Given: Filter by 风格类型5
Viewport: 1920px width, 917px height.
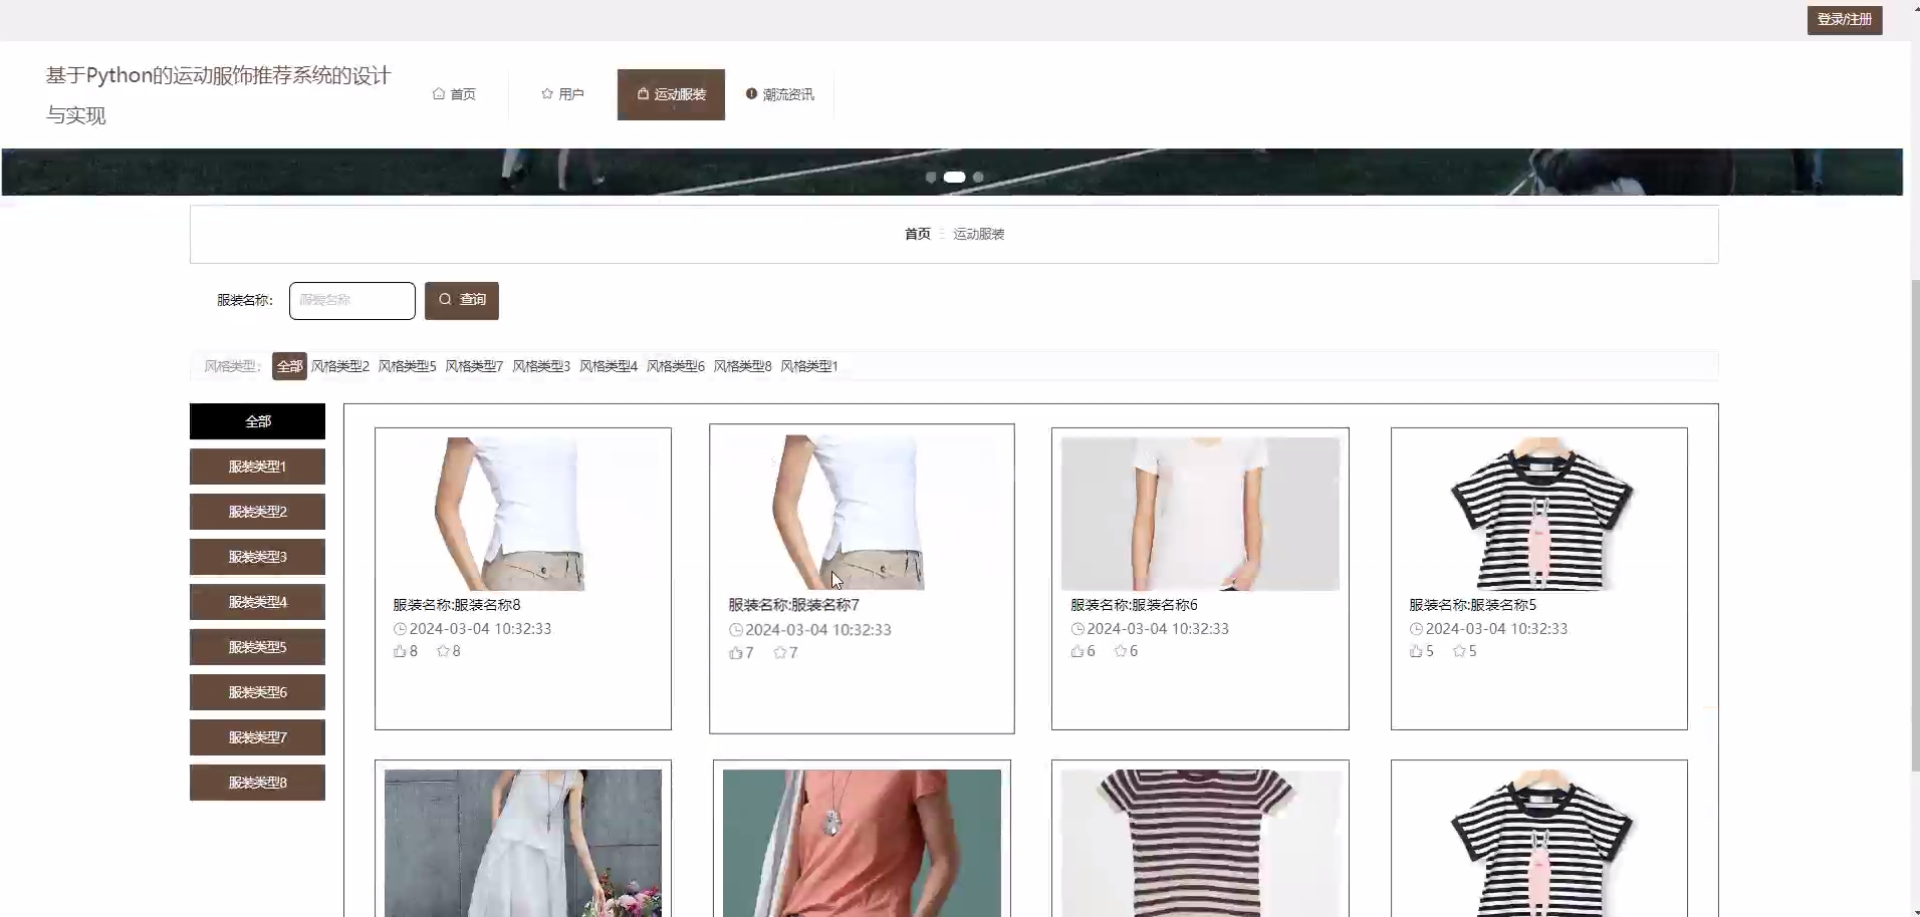Looking at the screenshot, I should (407, 366).
